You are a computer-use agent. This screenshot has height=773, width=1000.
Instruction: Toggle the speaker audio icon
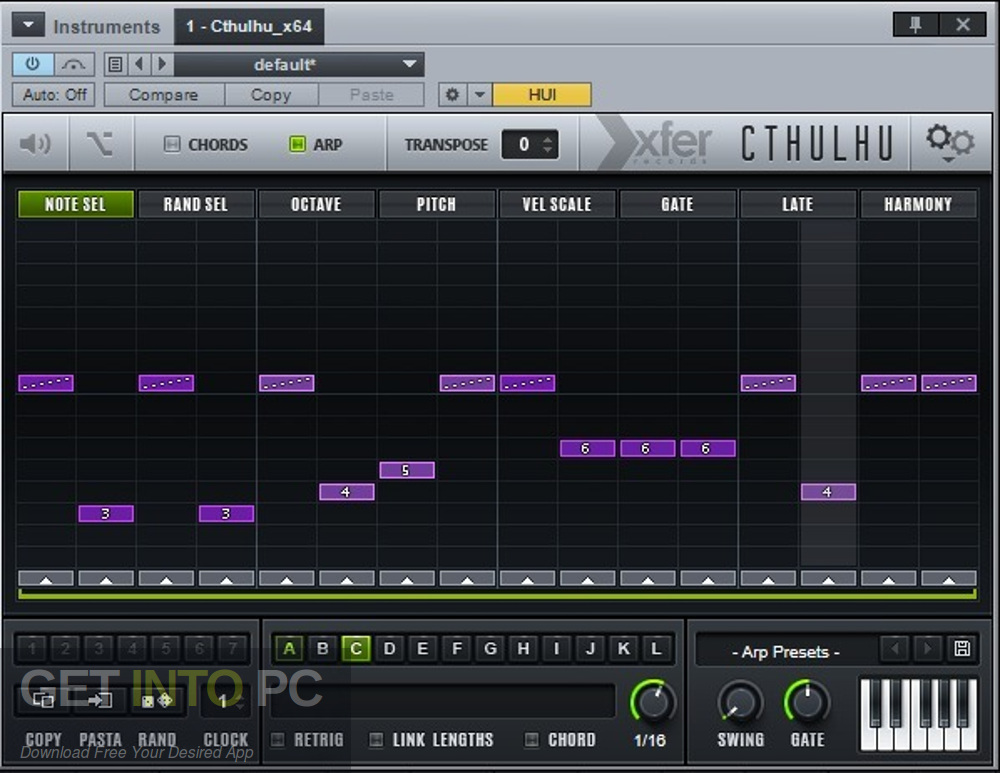click(36, 144)
